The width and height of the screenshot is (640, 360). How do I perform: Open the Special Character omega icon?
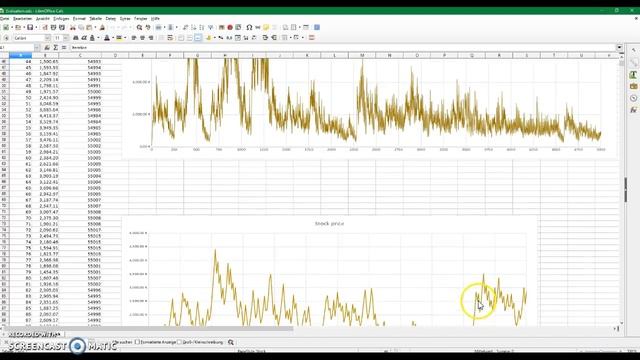[249, 27]
